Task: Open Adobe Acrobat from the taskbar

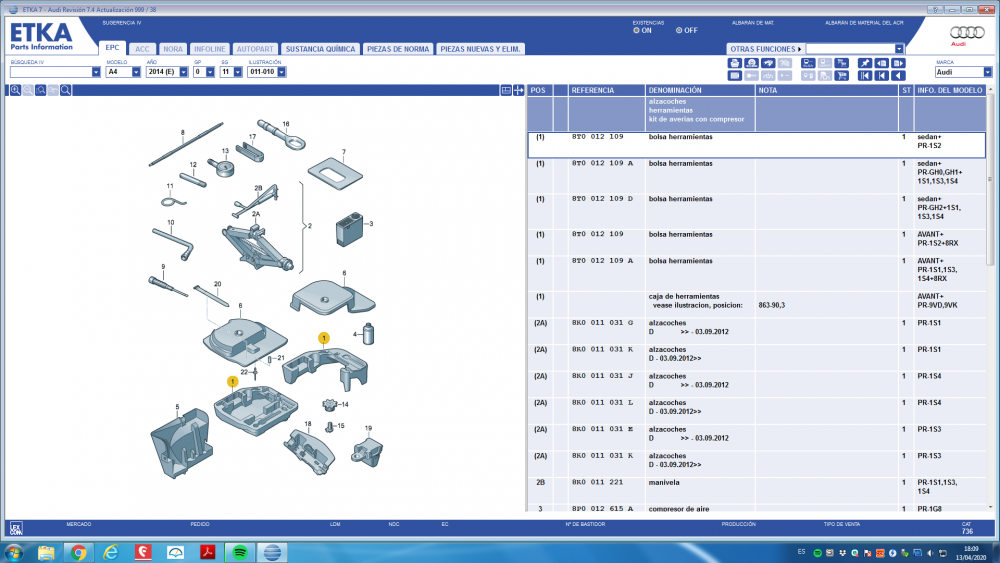Action: (207, 552)
